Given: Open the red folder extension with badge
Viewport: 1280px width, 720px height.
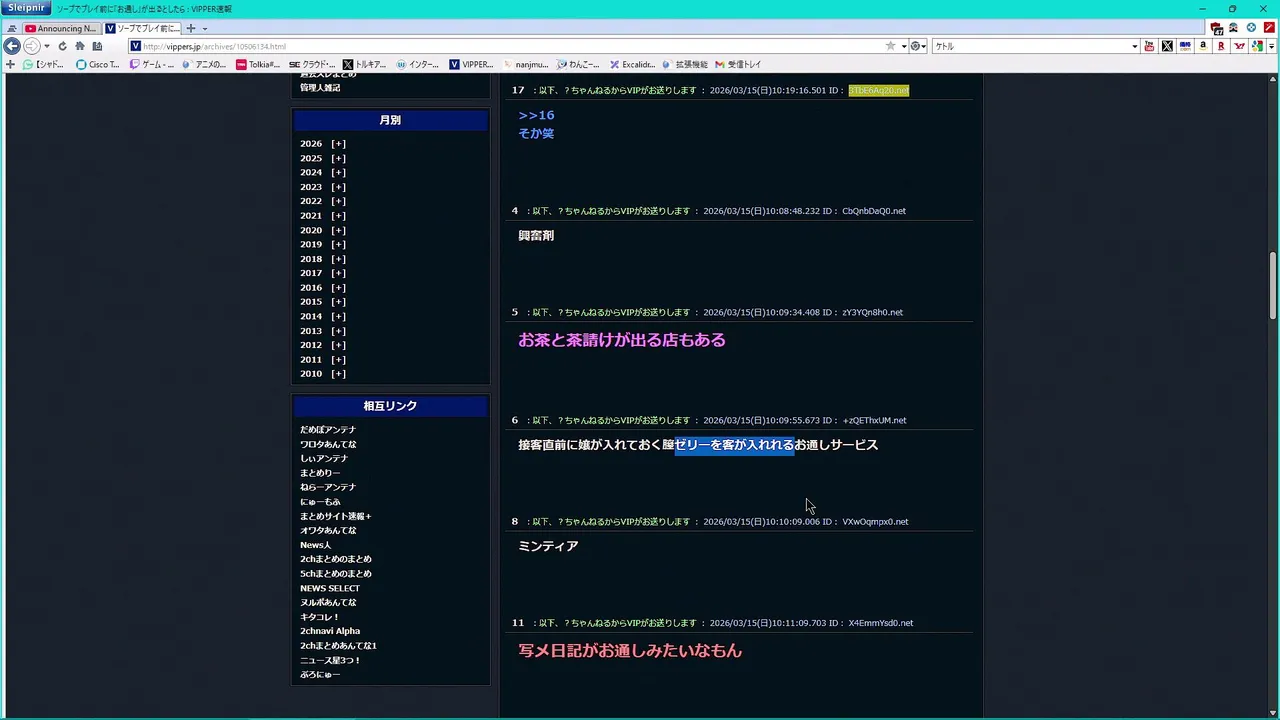Looking at the screenshot, I should (1216, 28).
